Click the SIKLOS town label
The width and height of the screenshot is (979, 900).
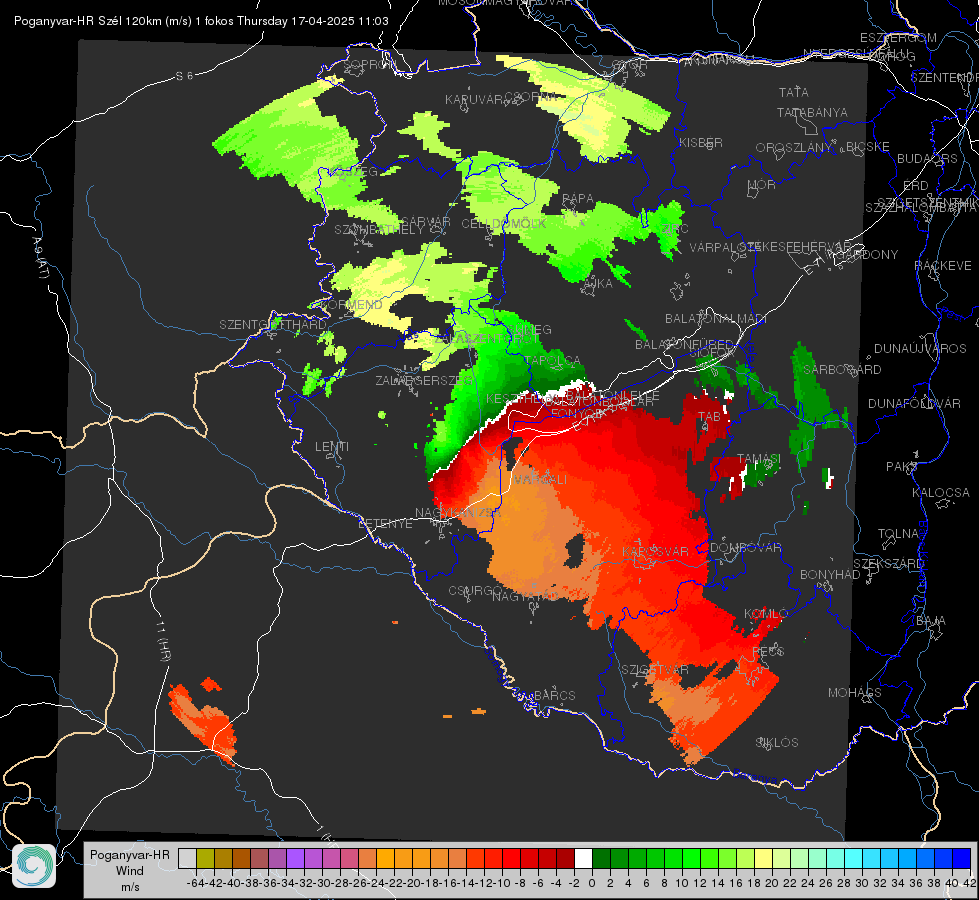(777, 743)
